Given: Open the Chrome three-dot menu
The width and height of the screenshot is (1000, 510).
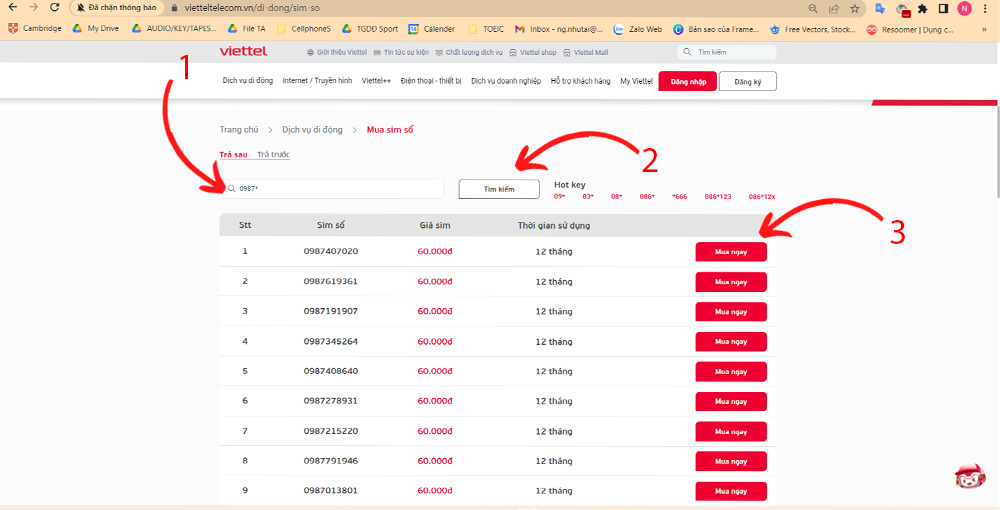Looking at the screenshot, I should tap(986, 8).
